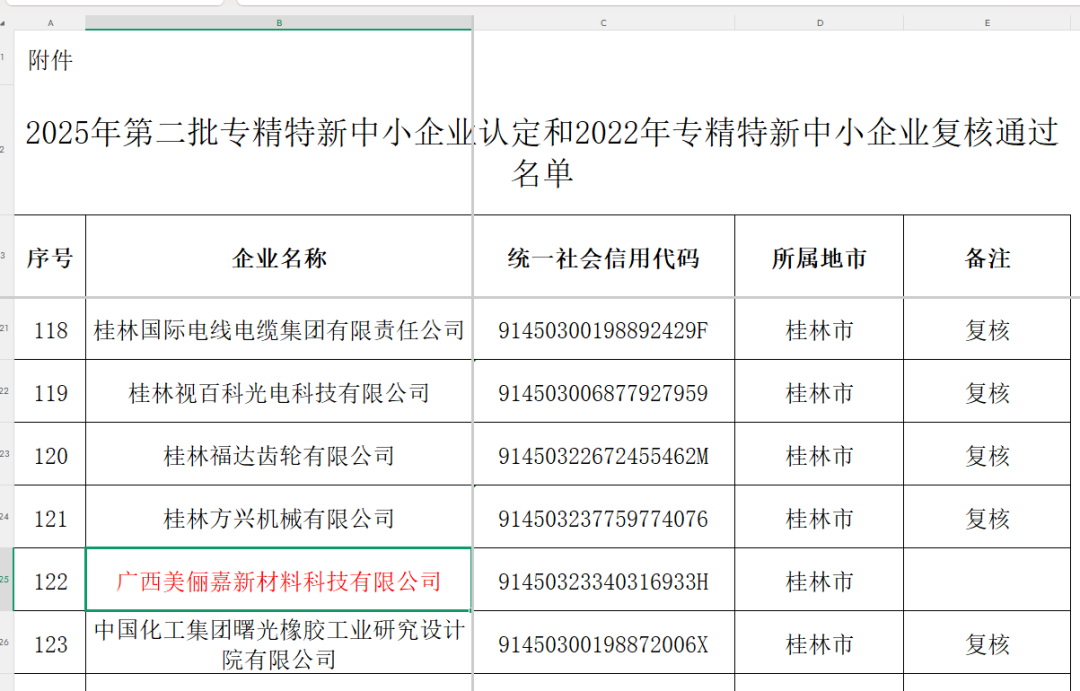Select column header E
This screenshot has height=691, width=1080.
985,22
